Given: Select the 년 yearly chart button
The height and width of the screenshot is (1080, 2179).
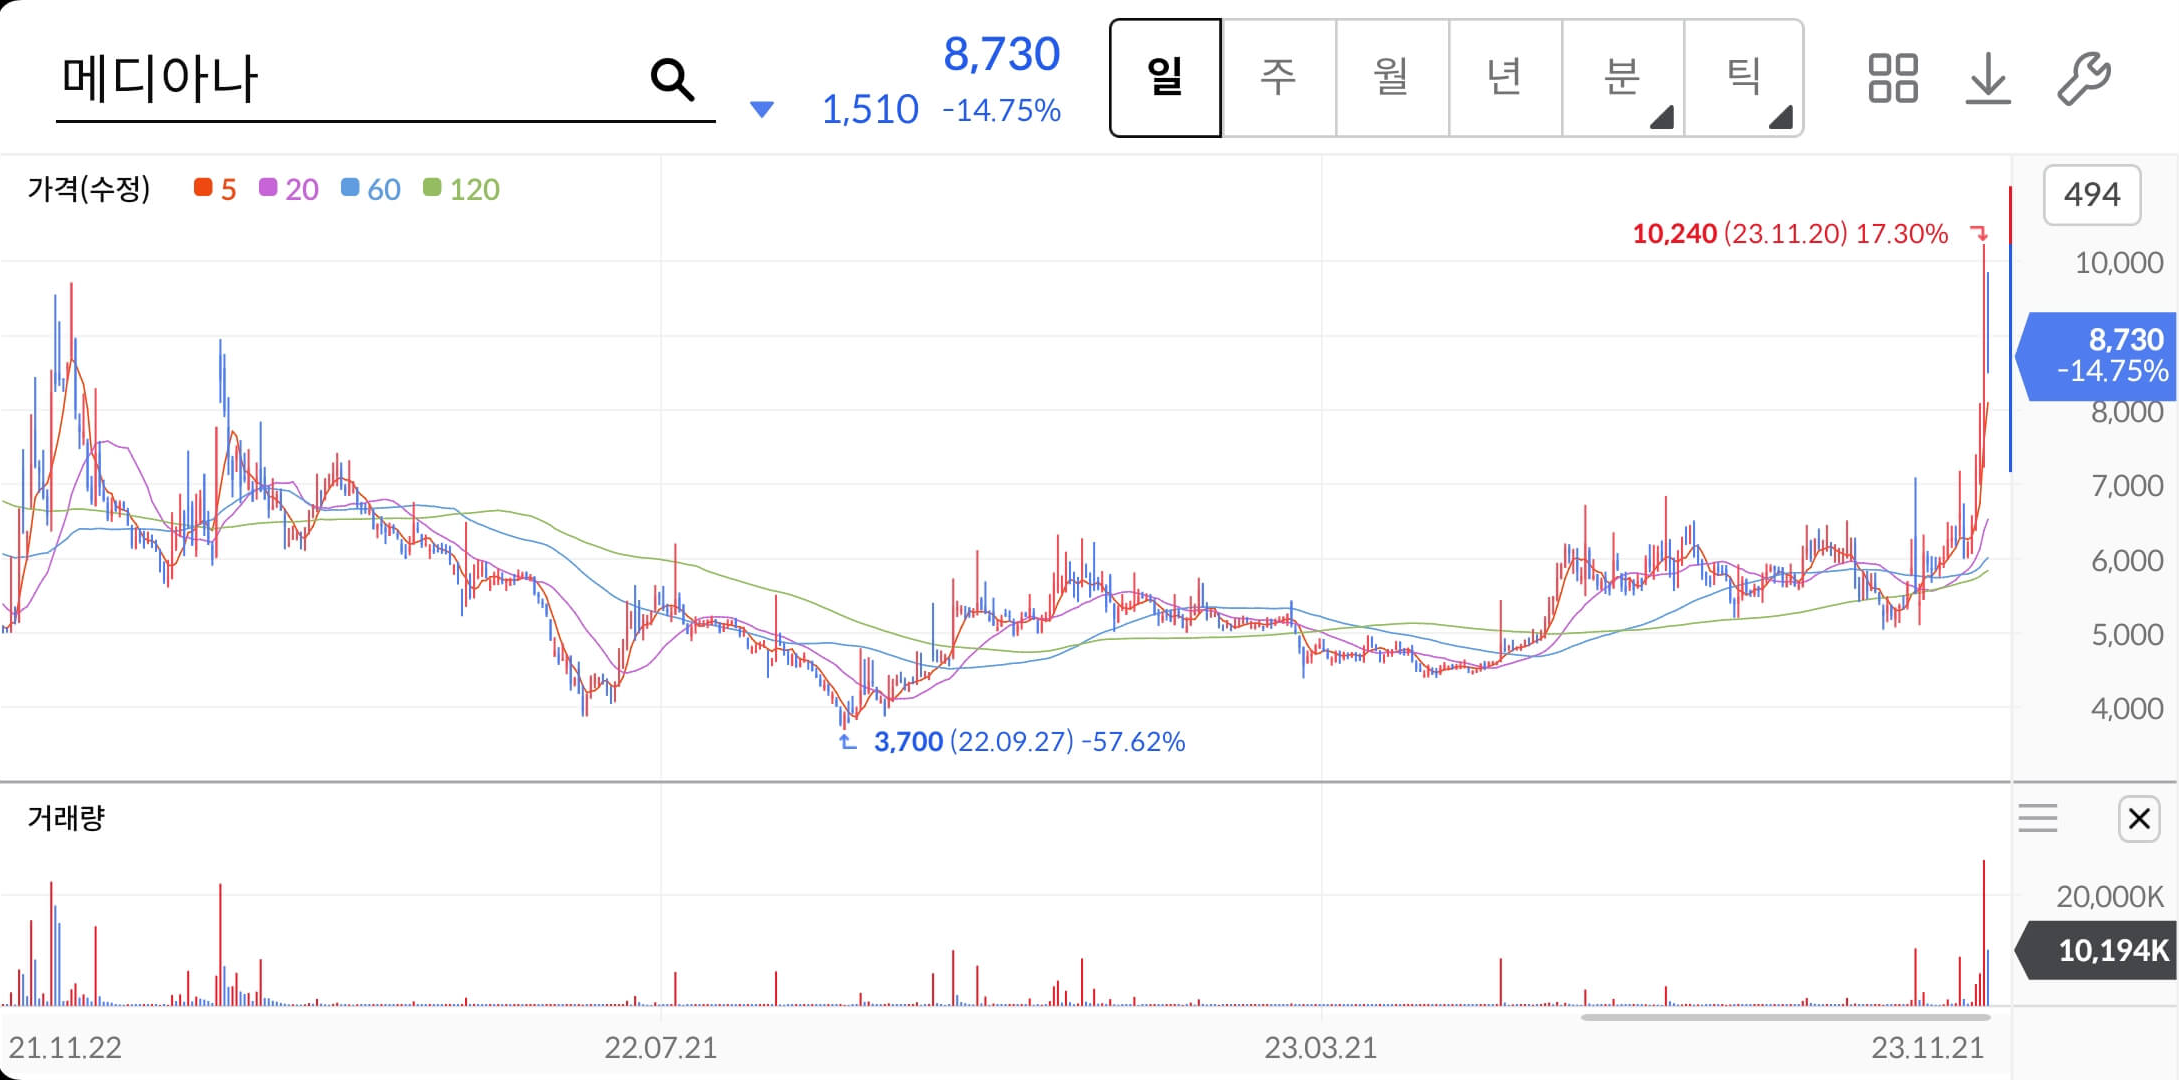Looking at the screenshot, I should coord(1504,77).
